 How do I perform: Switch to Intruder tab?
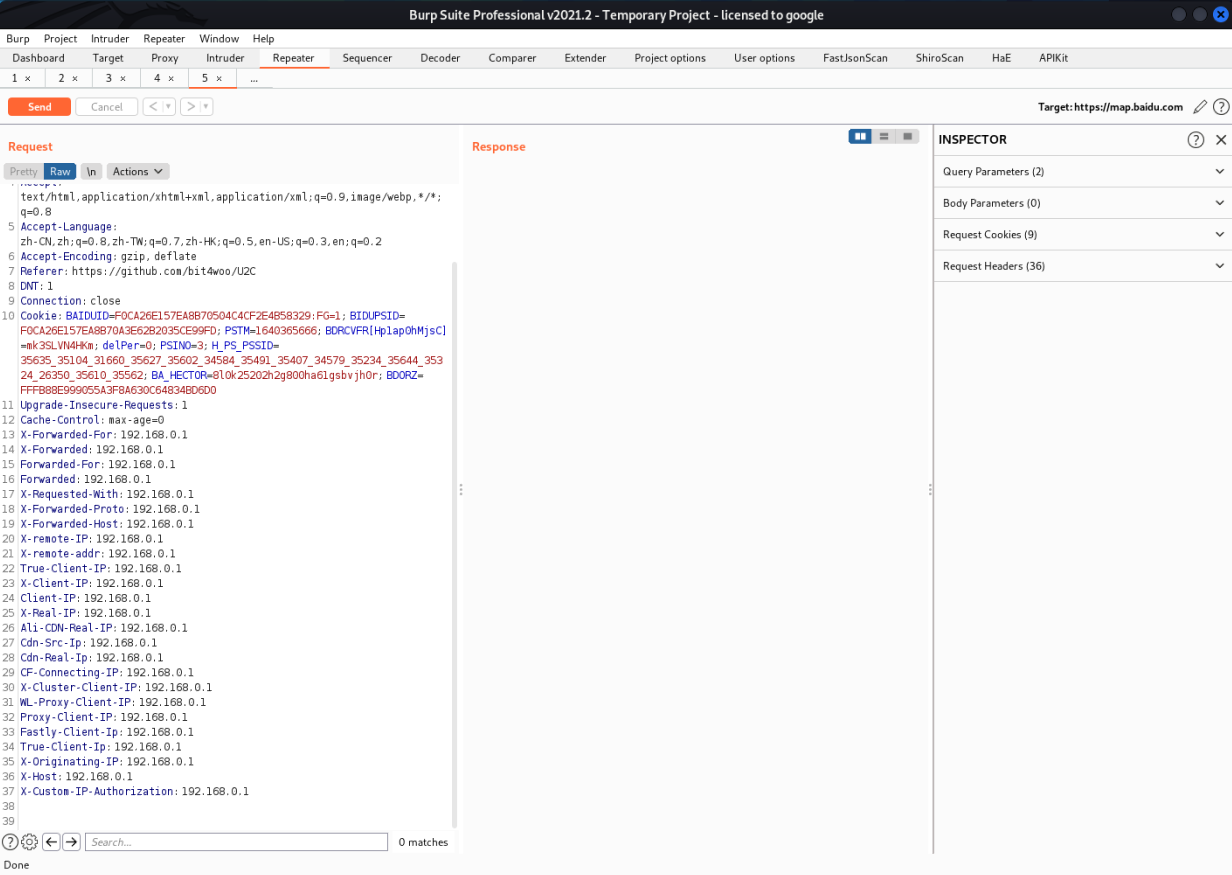(x=225, y=58)
